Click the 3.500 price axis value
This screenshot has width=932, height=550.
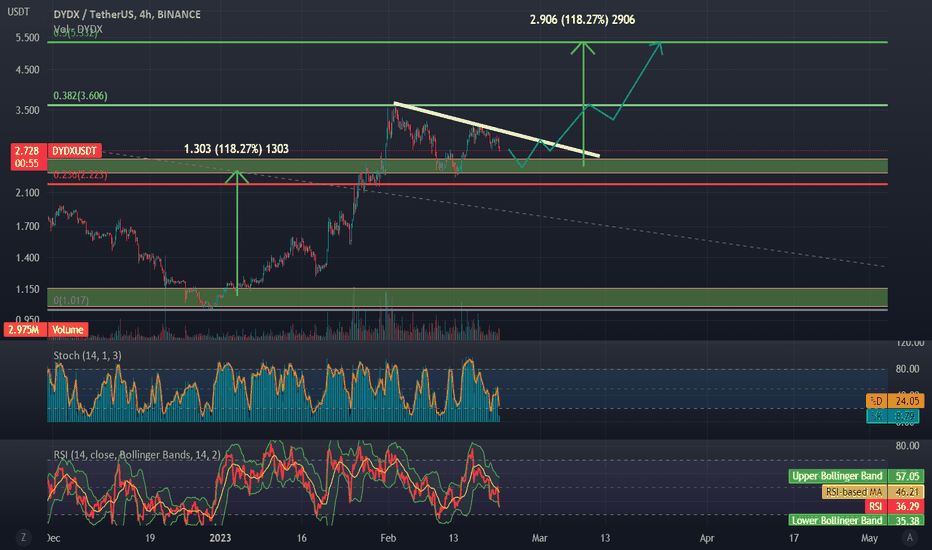27,110
